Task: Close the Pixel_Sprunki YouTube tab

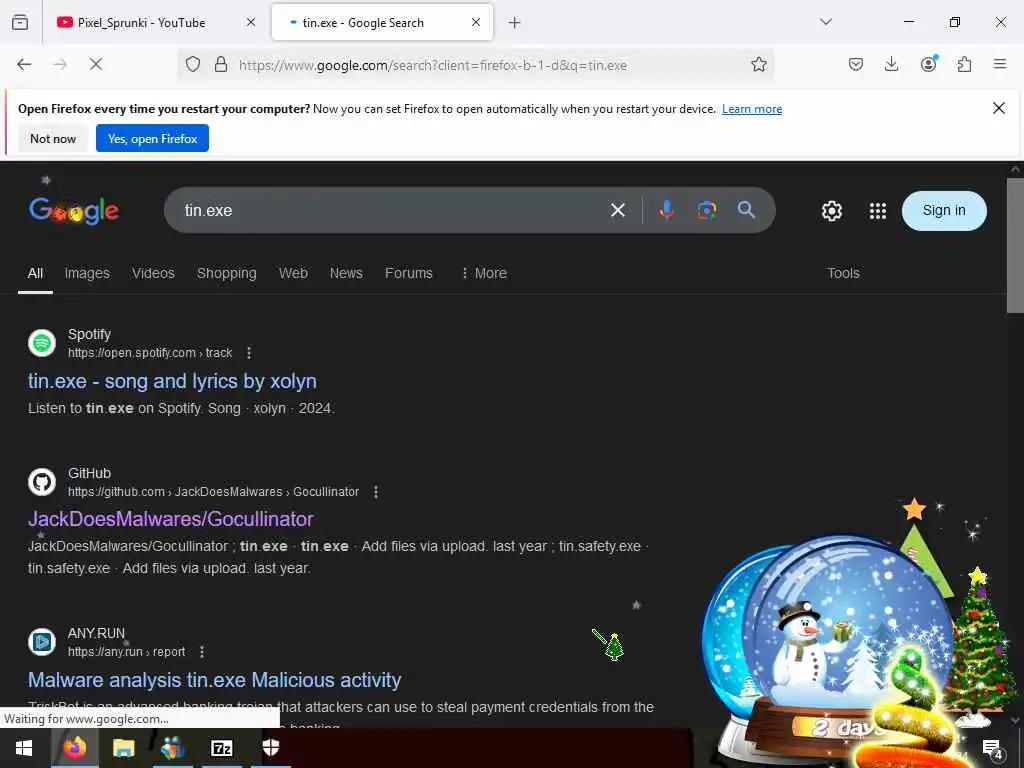Action: (x=251, y=22)
